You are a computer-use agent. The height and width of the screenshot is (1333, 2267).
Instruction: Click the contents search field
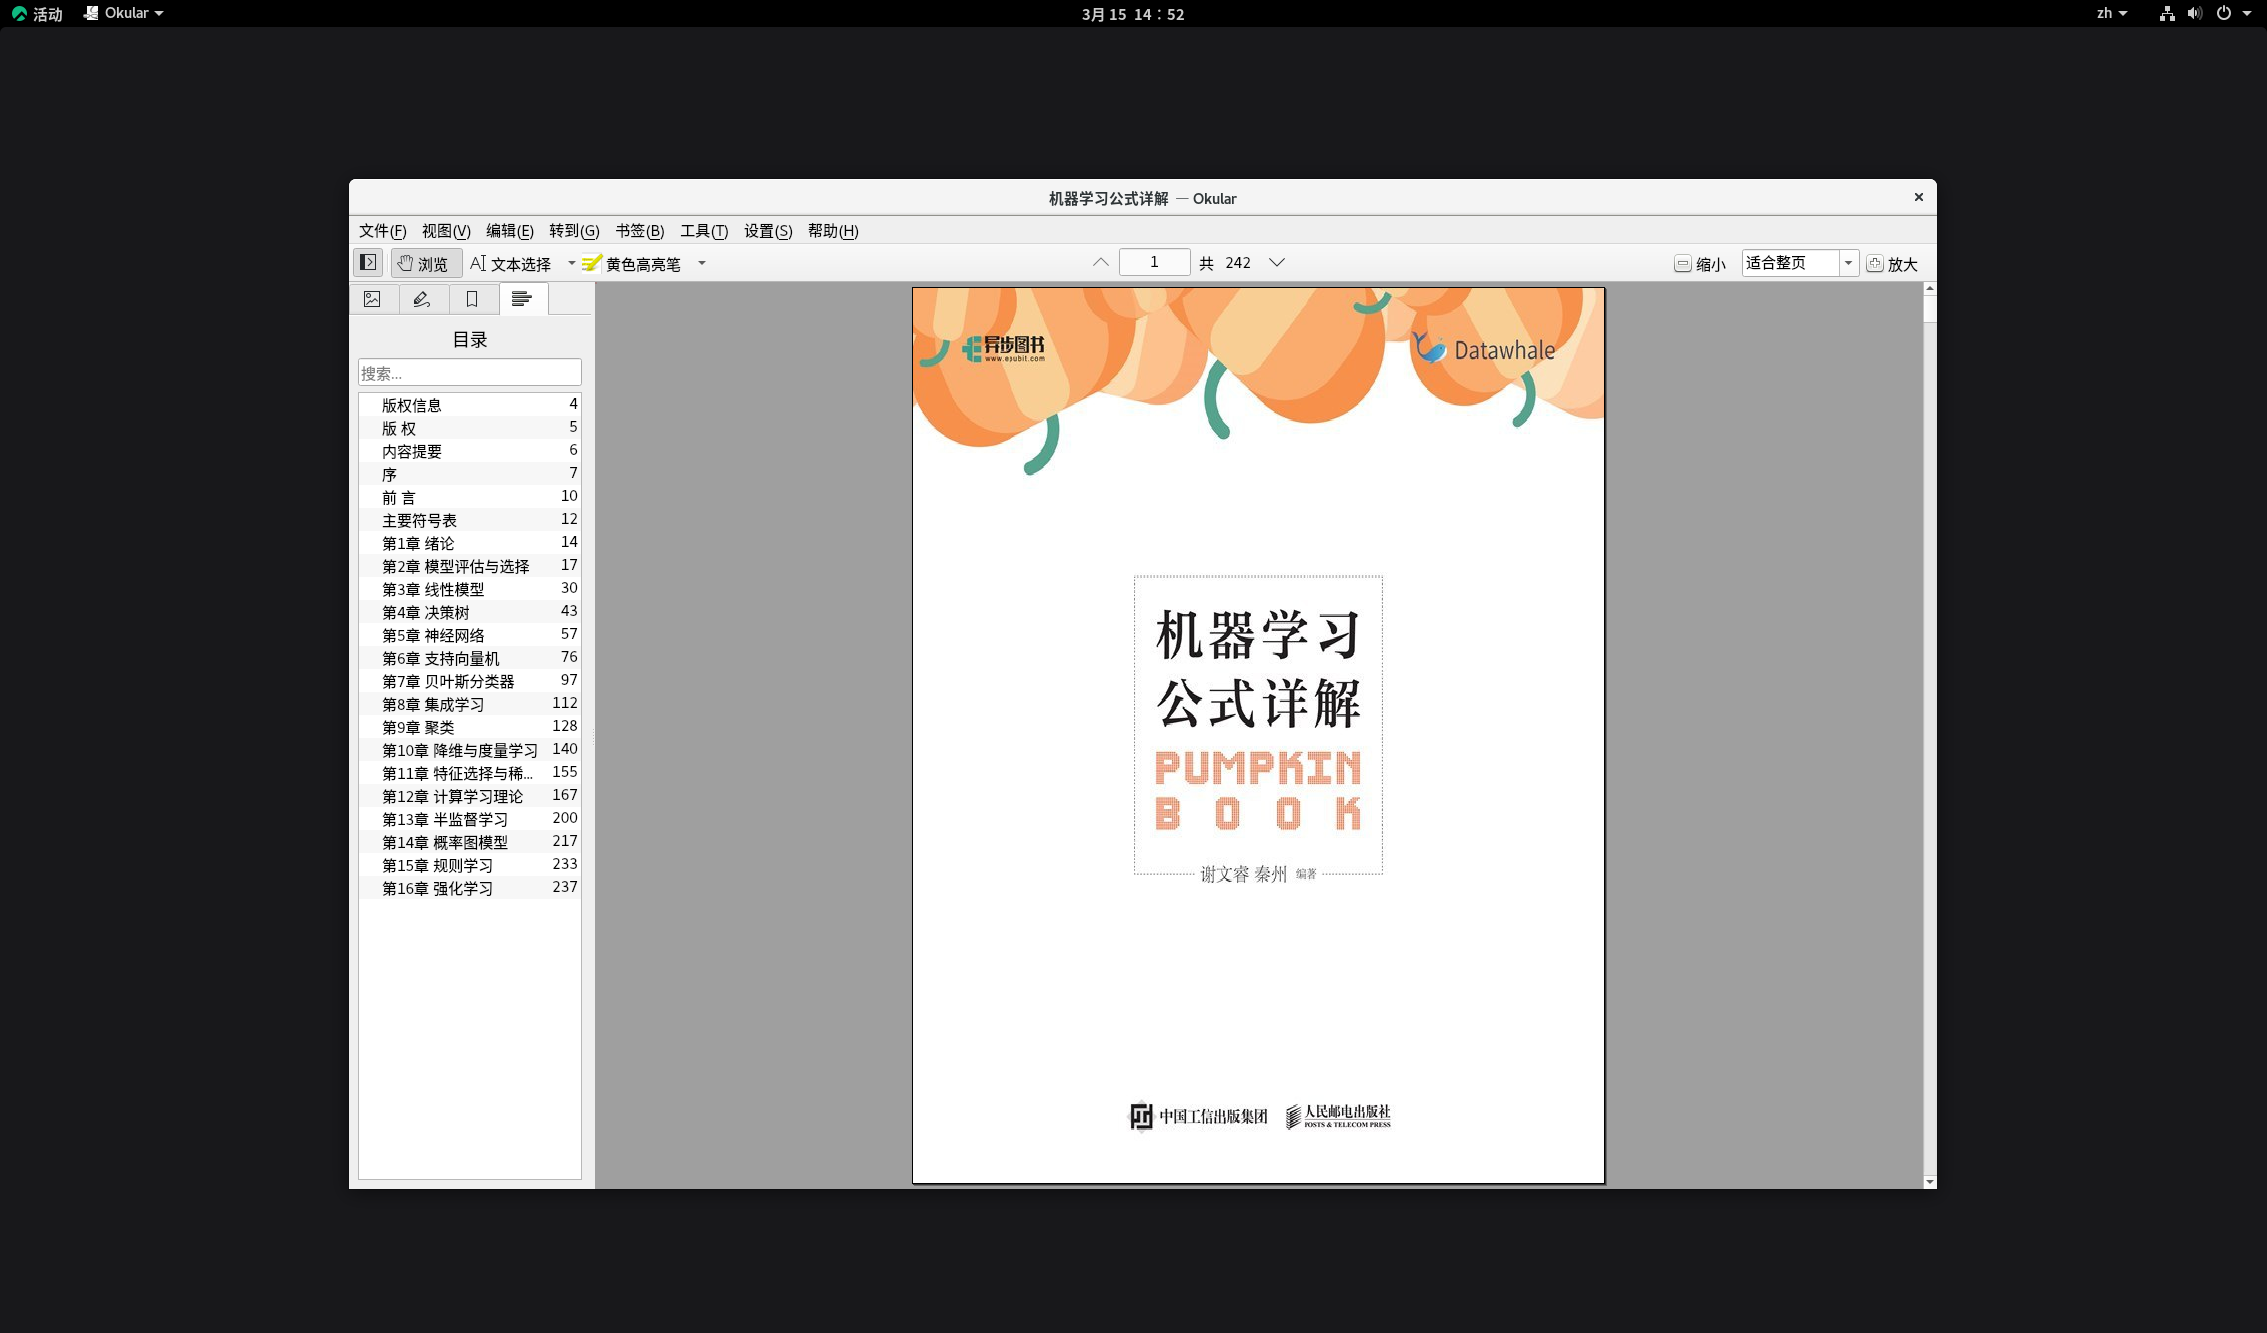click(x=469, y=373)
